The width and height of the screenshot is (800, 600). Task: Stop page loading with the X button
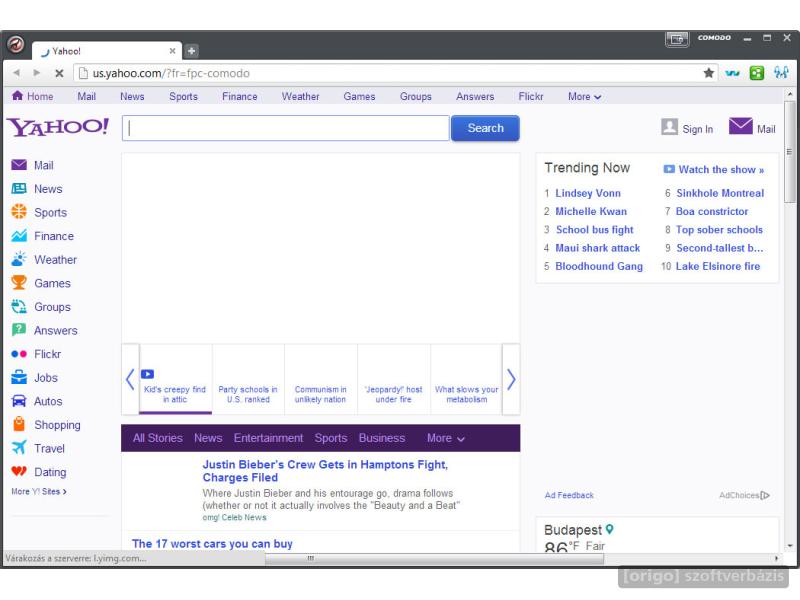click(59, 73)
